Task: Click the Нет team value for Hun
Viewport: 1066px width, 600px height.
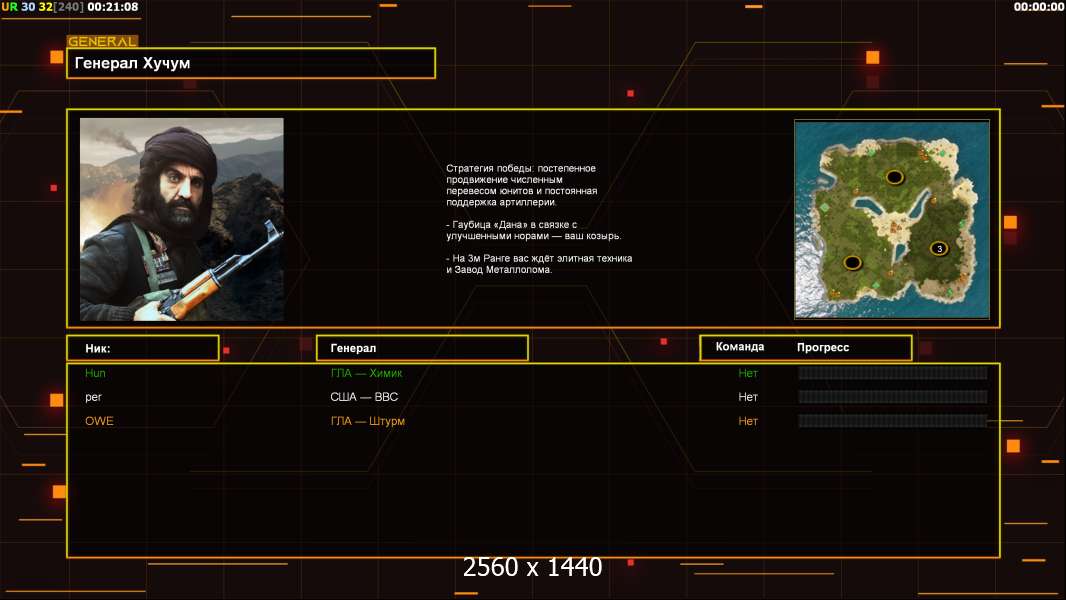Action: (x=748, y=373)
